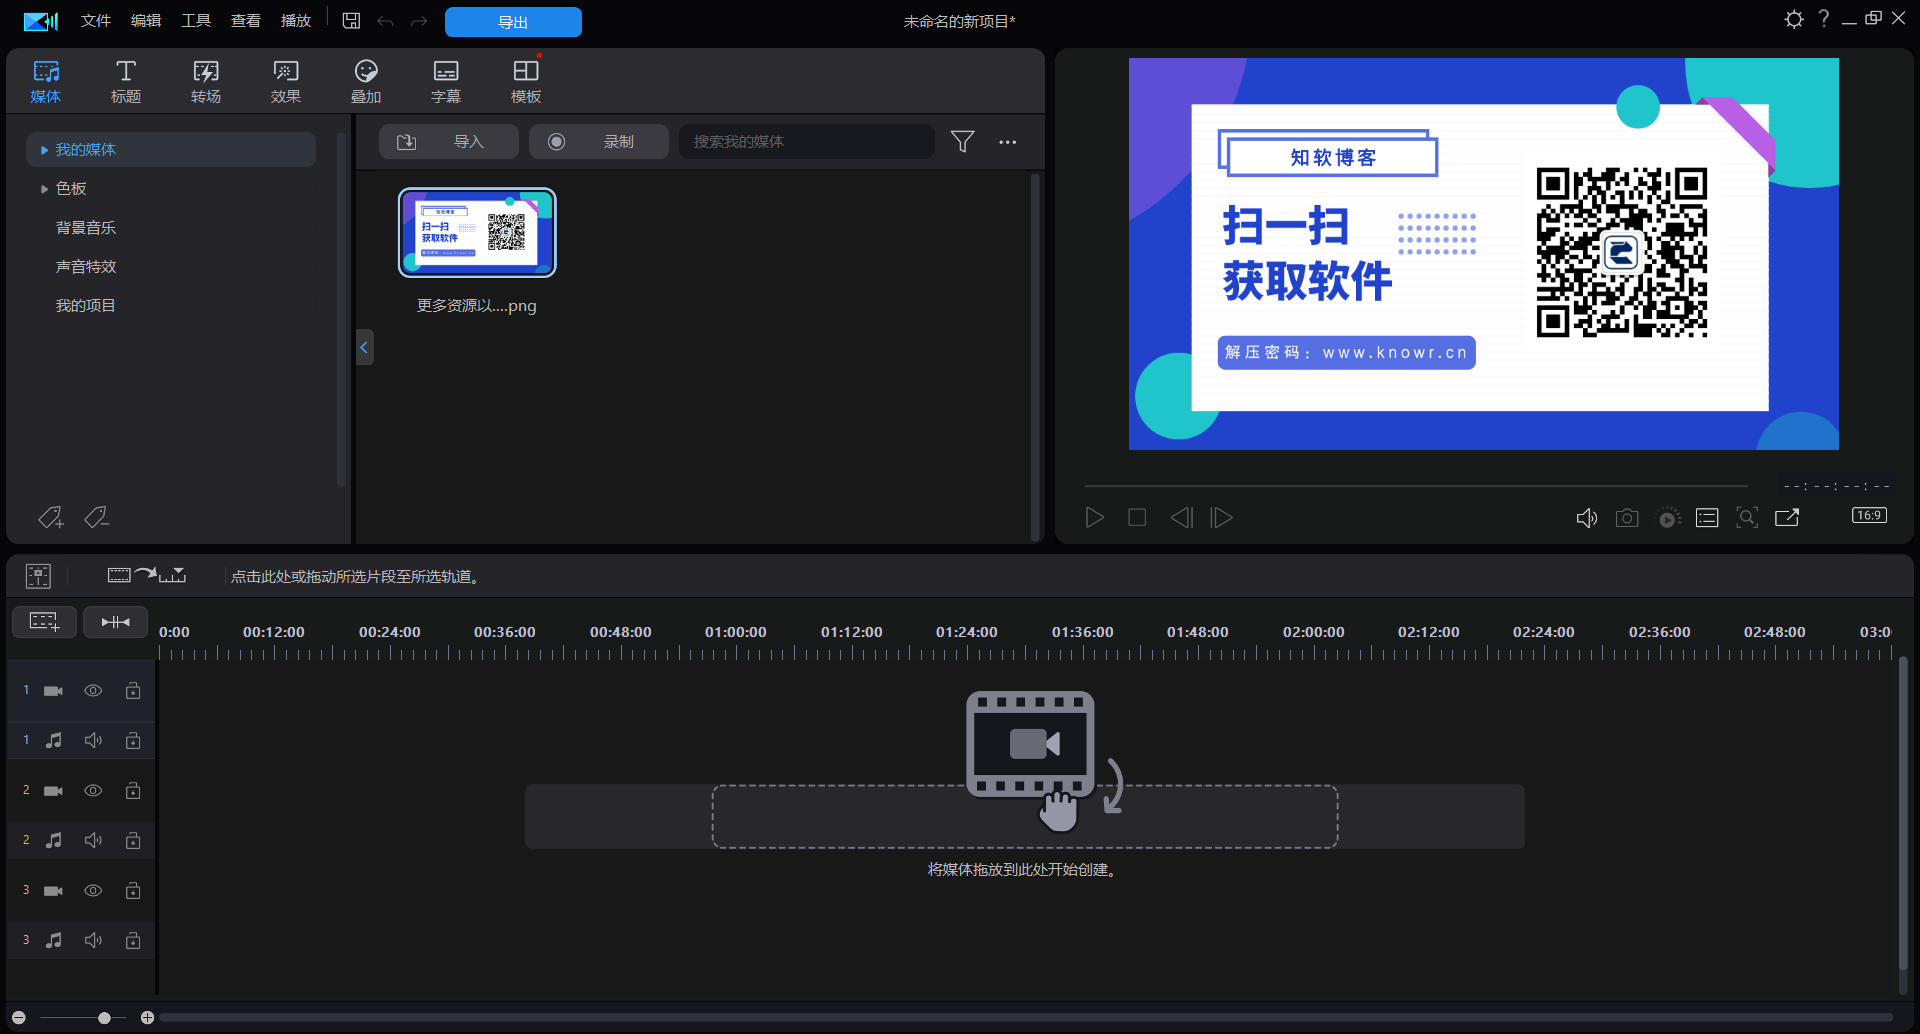Mute audio track 2
This screenshot has height=1034, width=1920.
coord(93,841)
